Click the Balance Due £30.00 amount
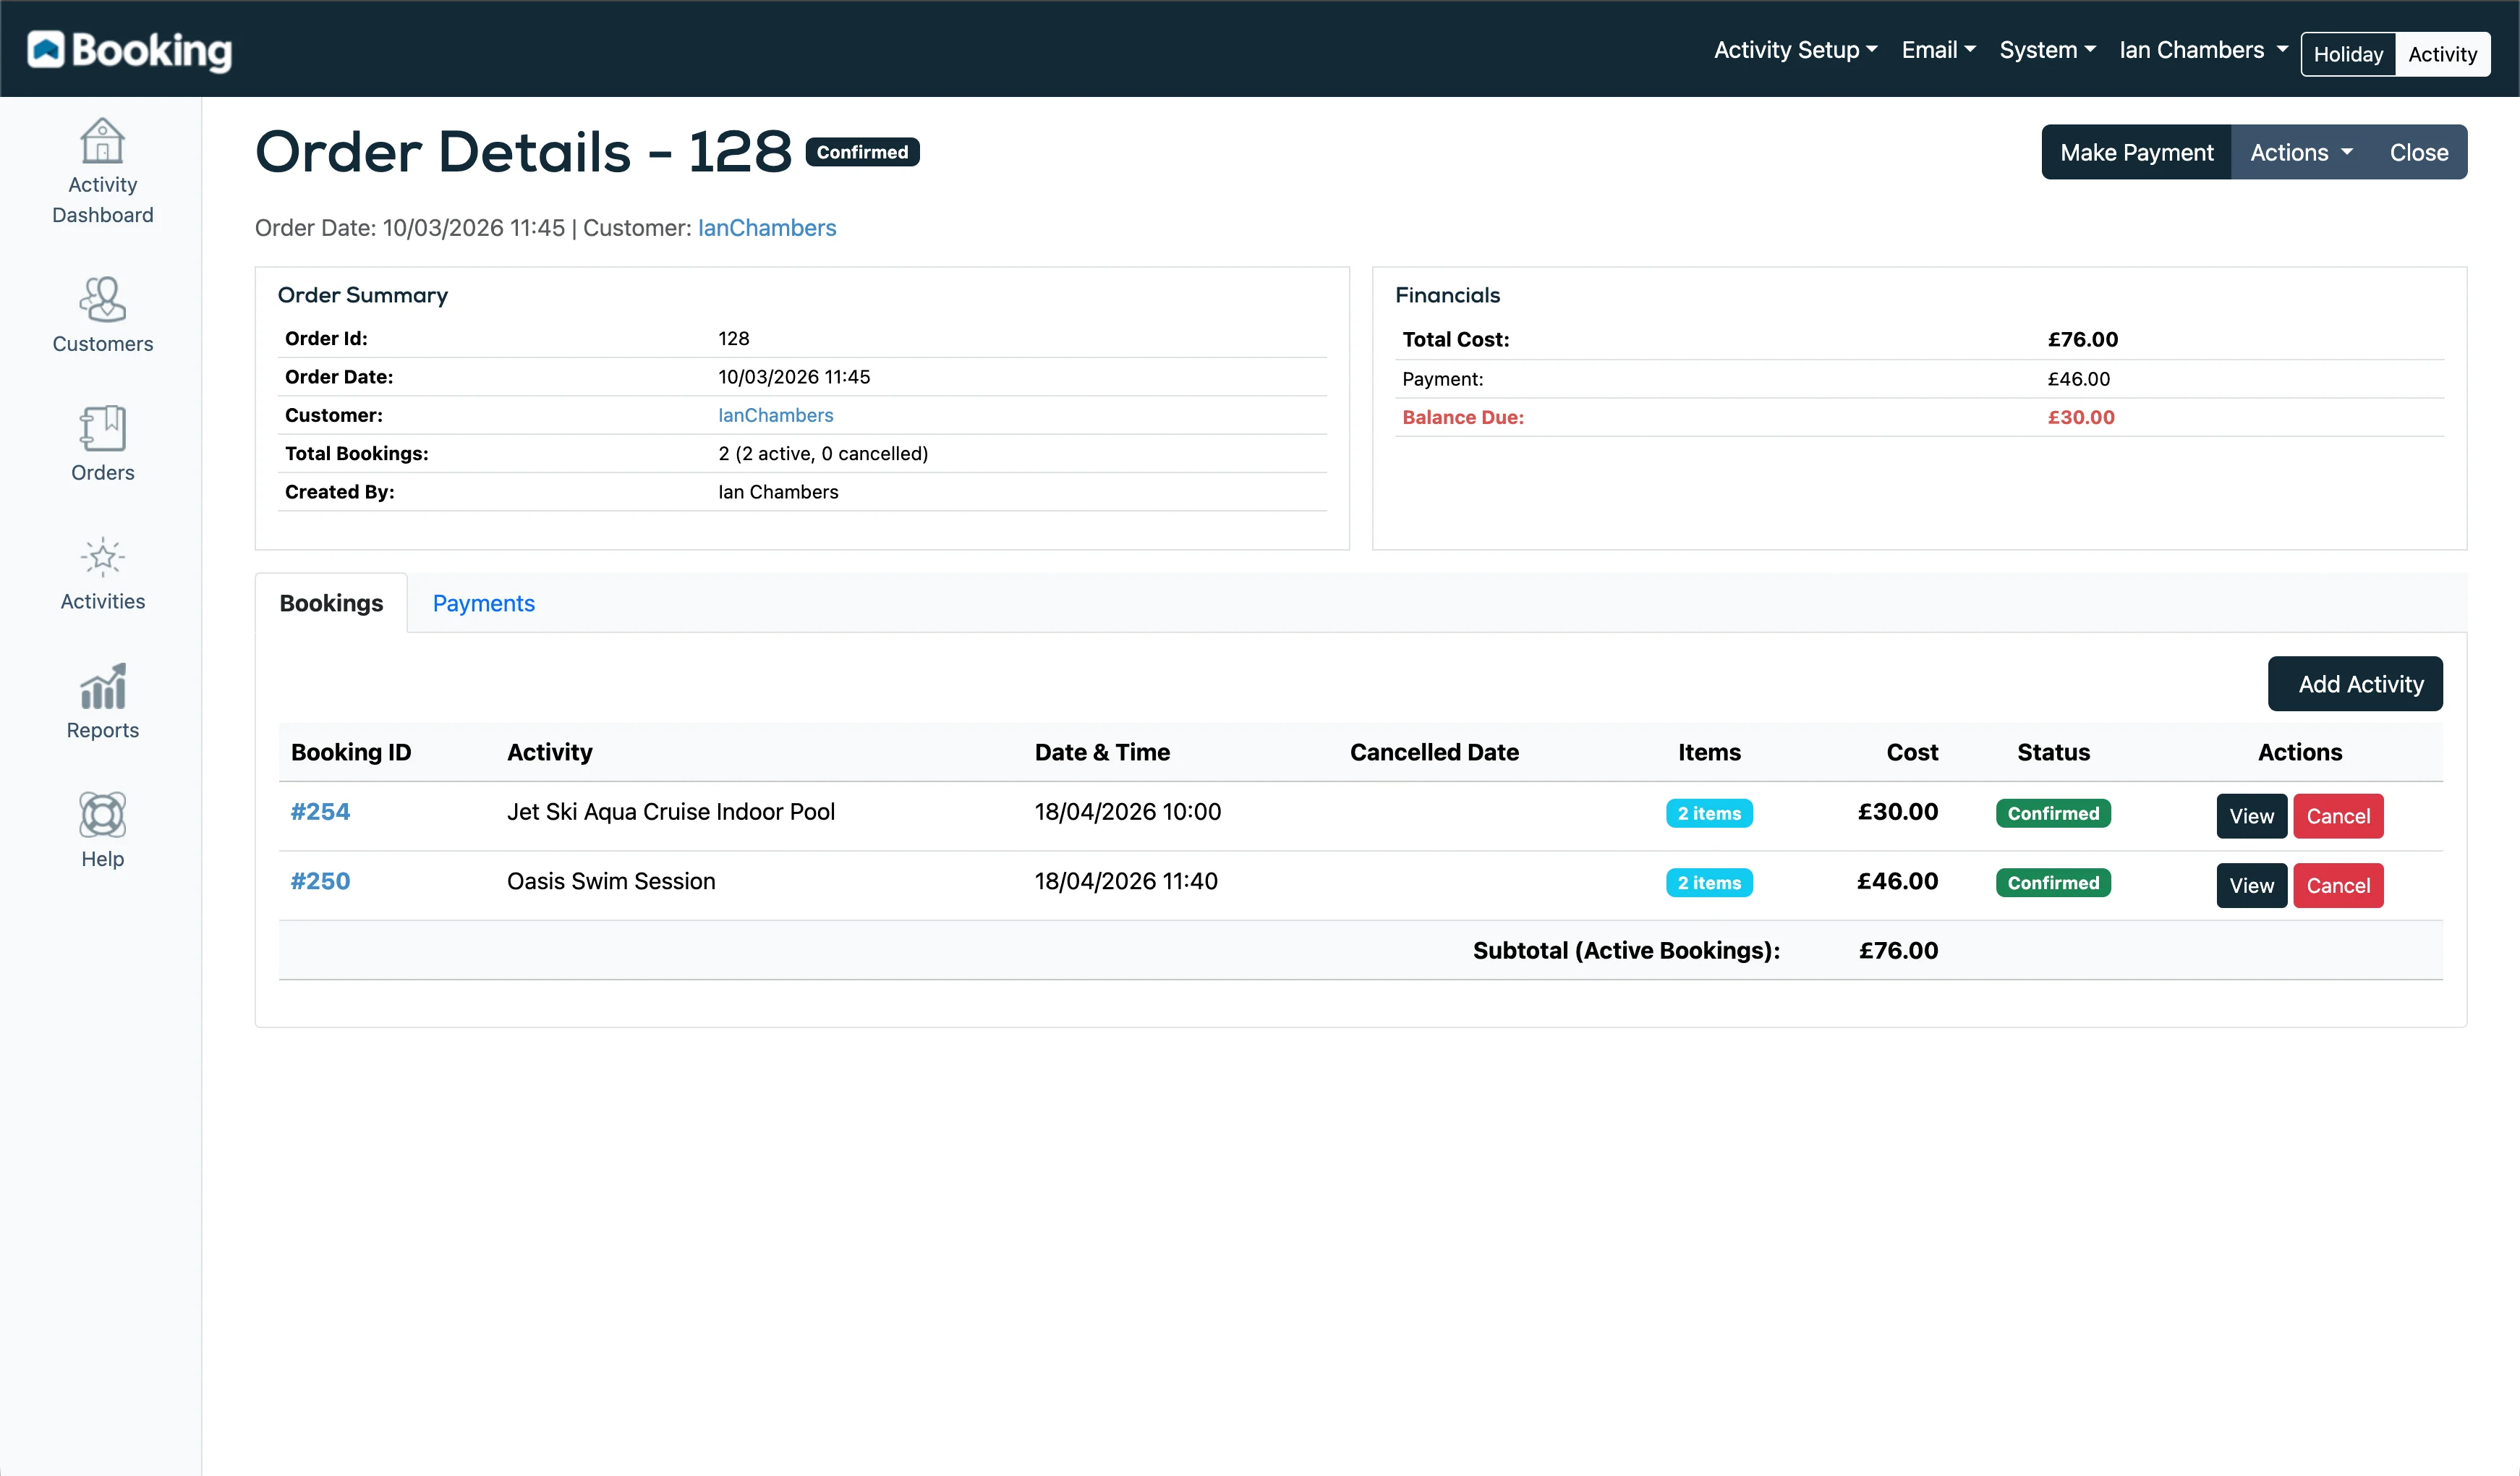Screen dimensions: 2520x1476 (2081, 417)
